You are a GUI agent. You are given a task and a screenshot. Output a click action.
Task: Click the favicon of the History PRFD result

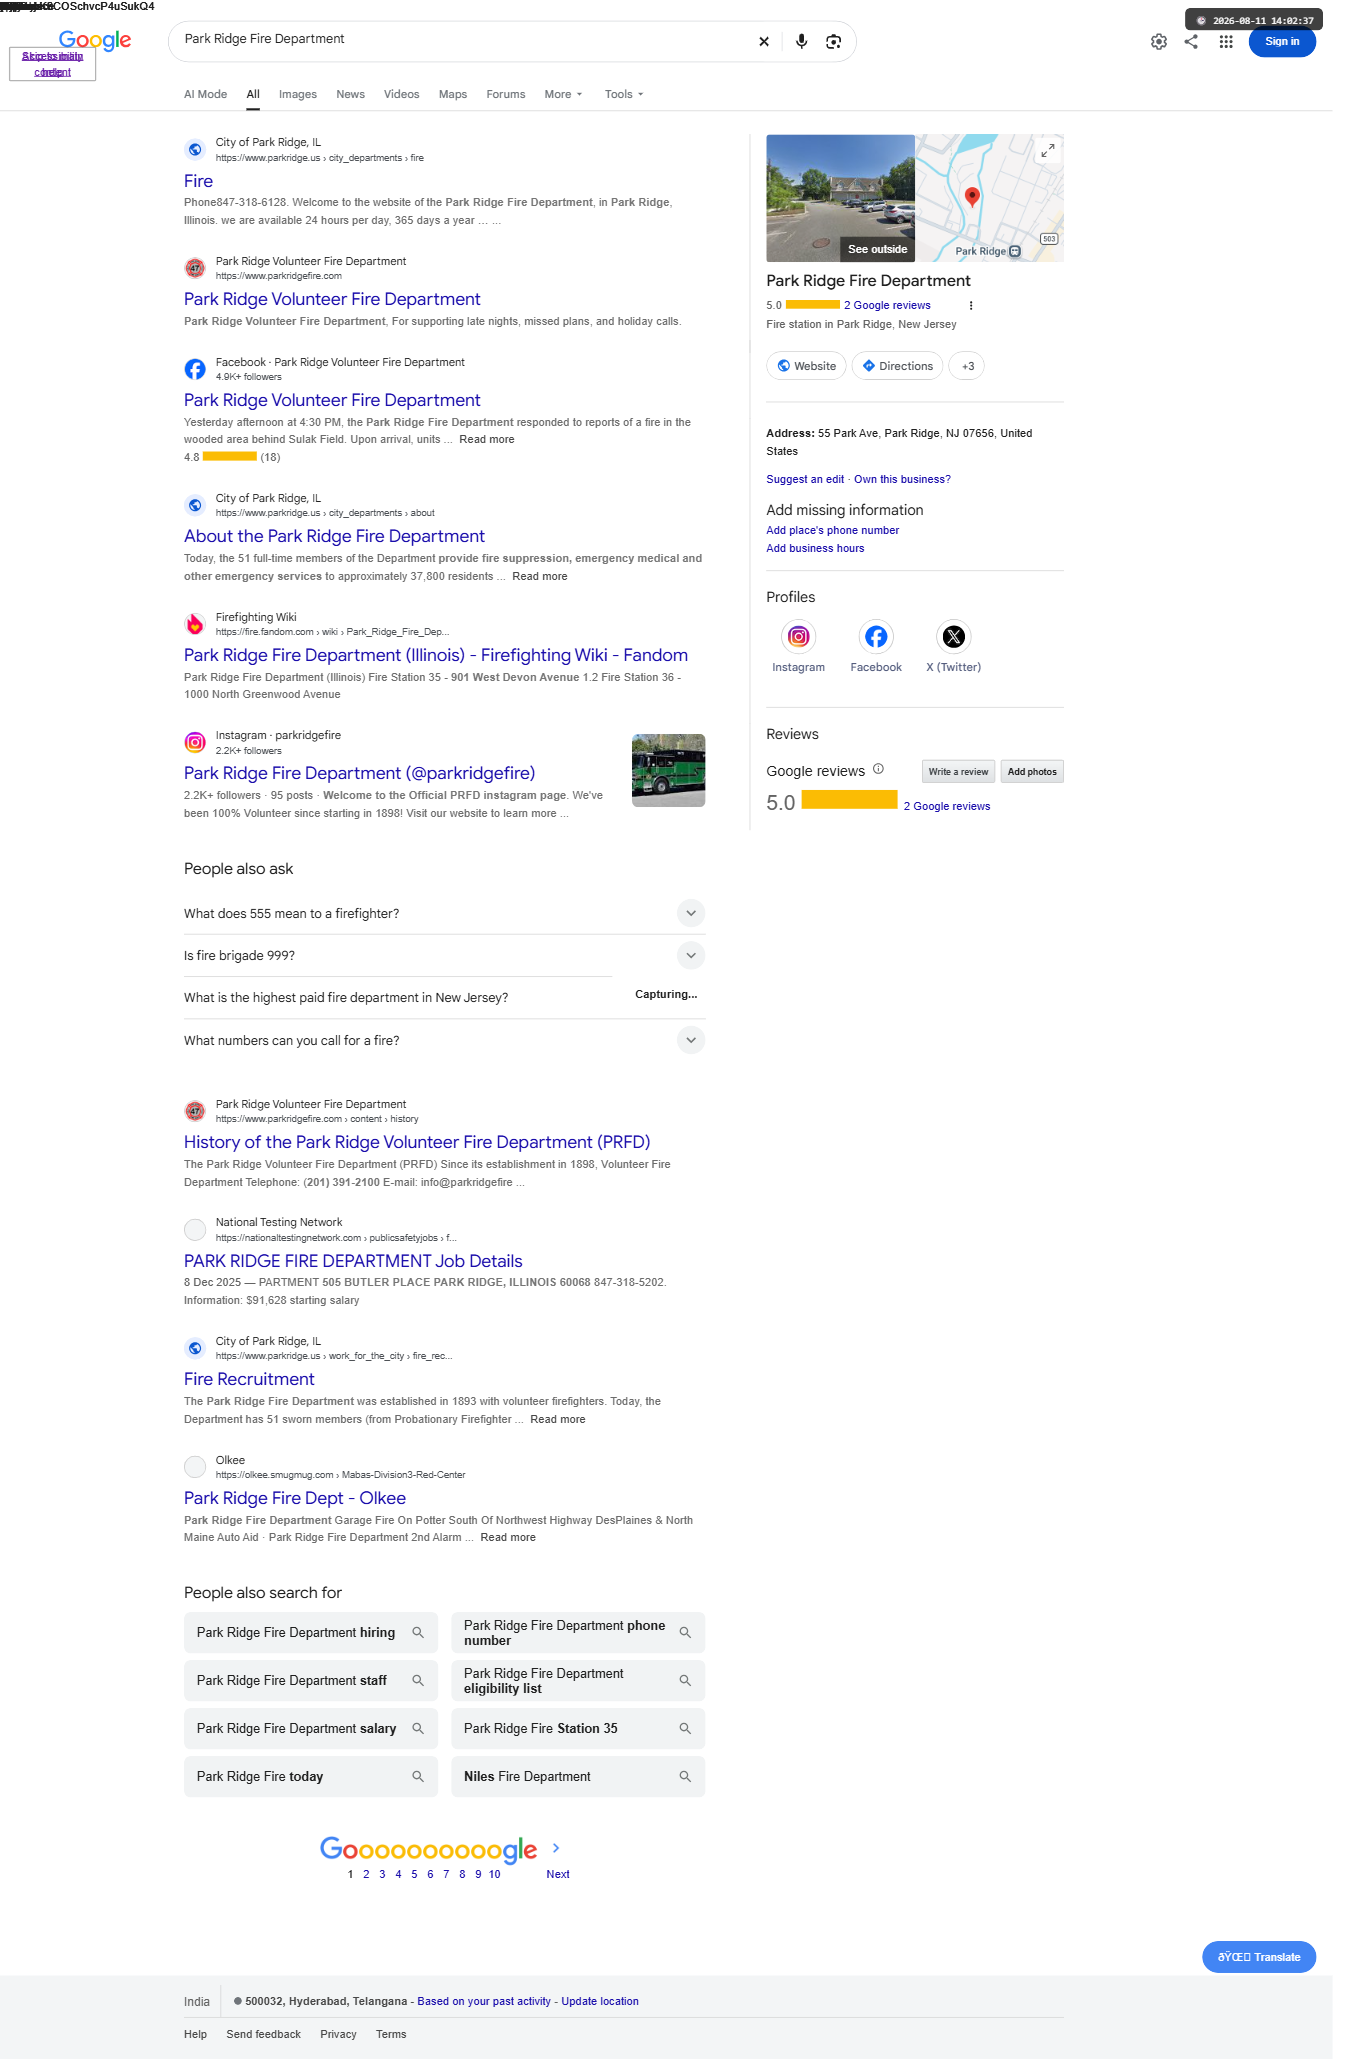[195, 1111]
